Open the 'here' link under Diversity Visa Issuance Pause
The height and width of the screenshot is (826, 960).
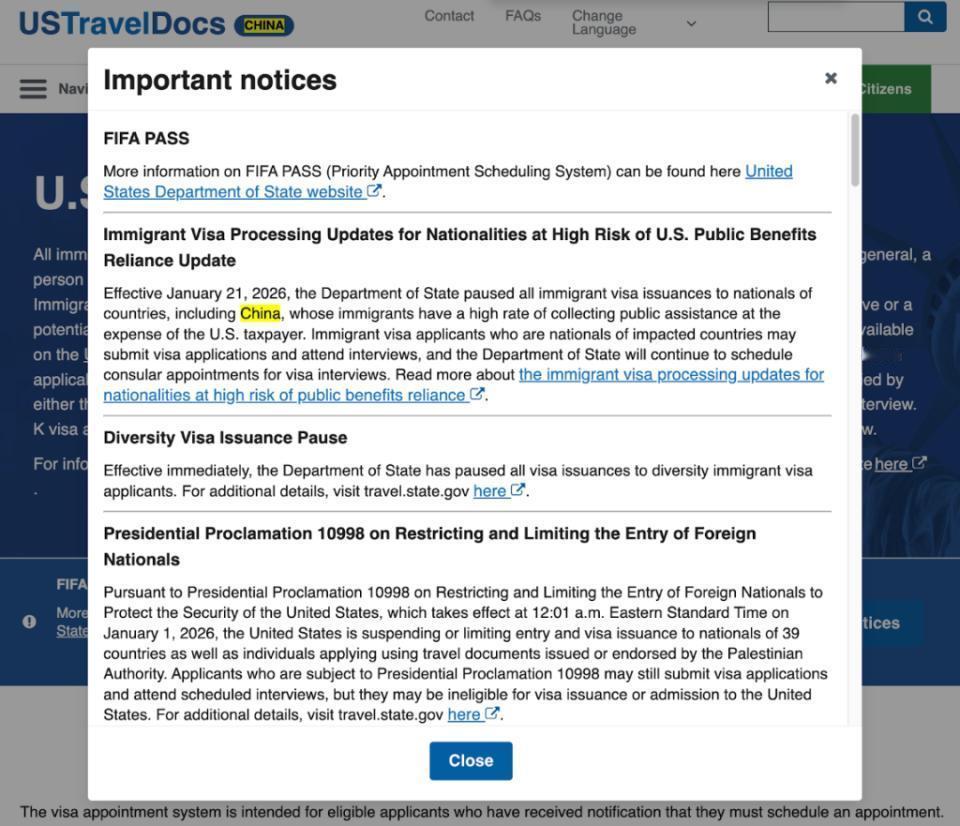pyautogui.click(x=489, y=491)
